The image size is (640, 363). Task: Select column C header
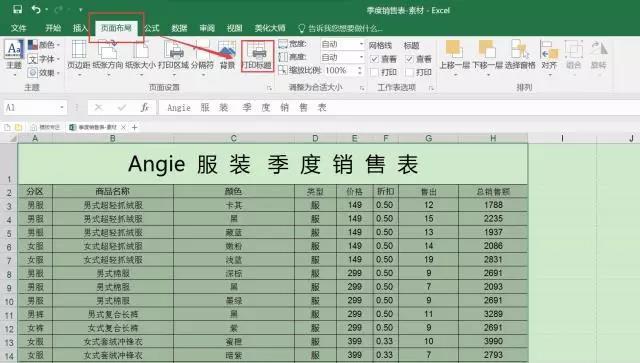[x=233, y=138]
